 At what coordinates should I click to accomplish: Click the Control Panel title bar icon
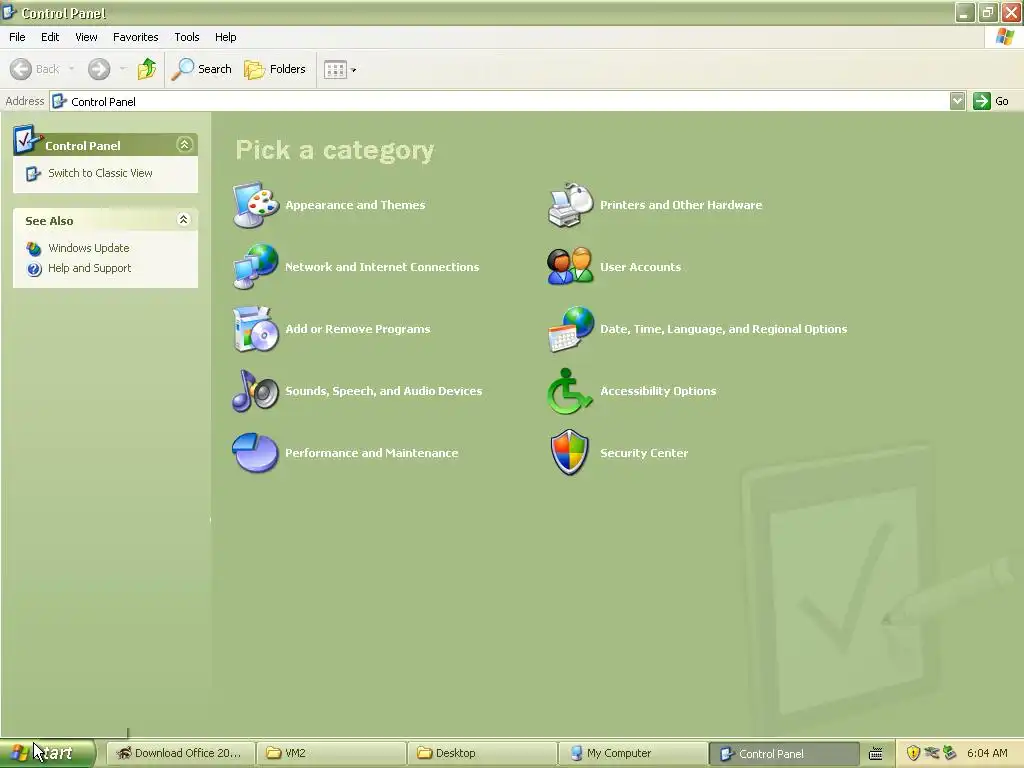coord(9,12)
